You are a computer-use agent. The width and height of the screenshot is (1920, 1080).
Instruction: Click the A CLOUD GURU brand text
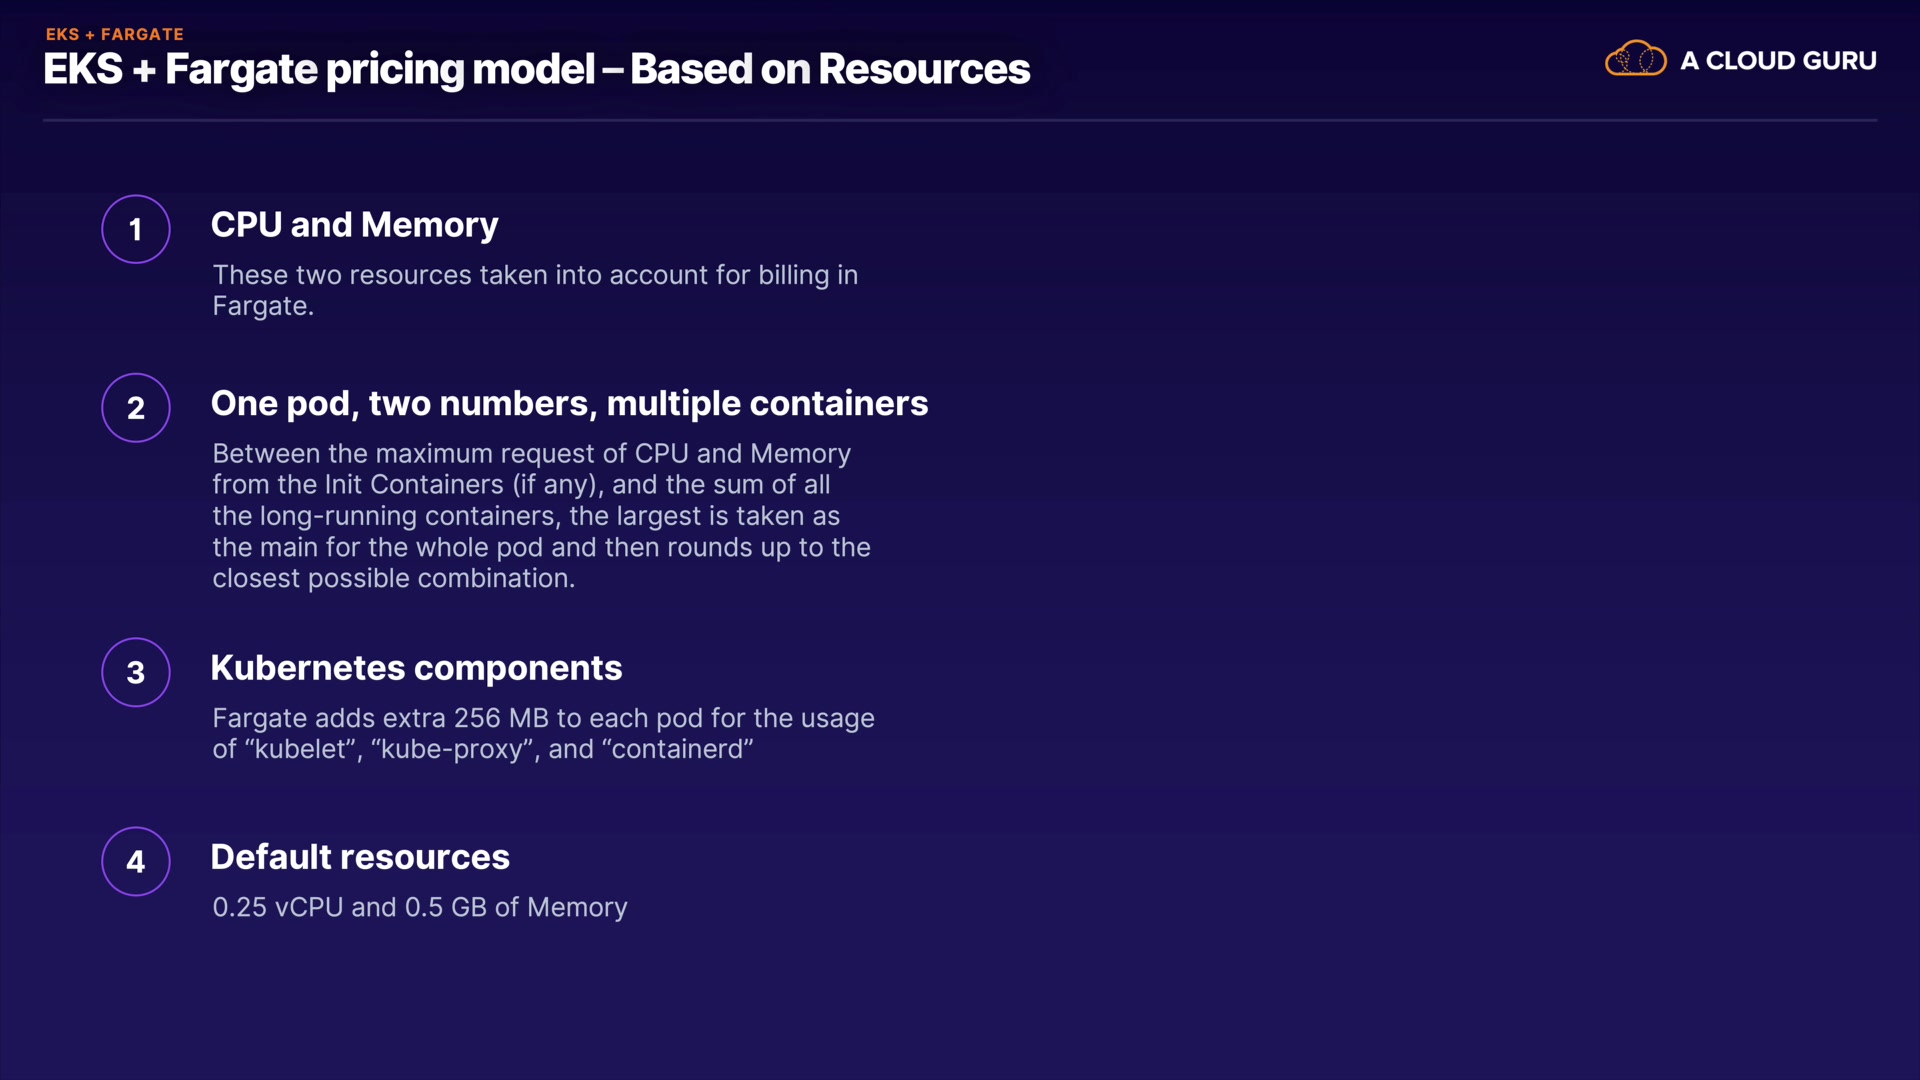(x=1778, y=61)
